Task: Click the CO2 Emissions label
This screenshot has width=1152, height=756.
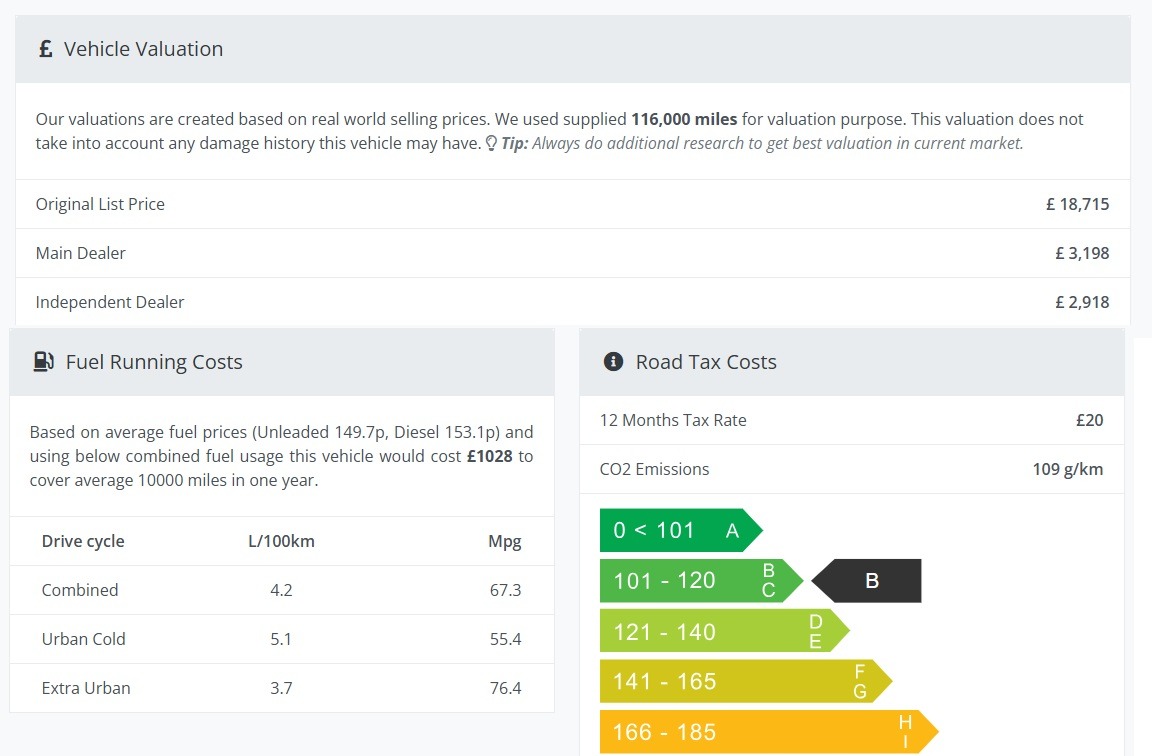Action: tap(655, 469)
